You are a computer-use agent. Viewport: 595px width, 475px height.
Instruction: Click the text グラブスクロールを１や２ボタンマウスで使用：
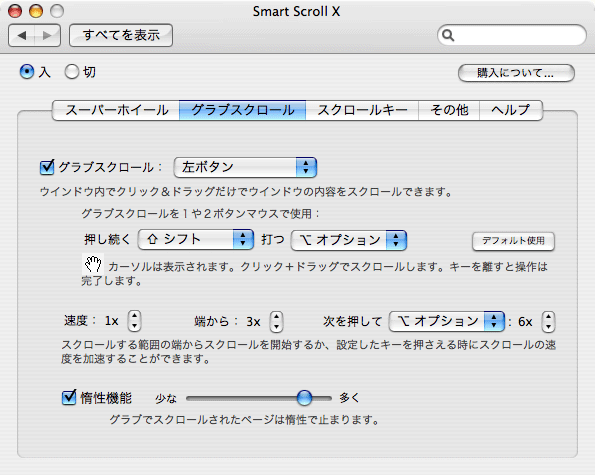(201, 214)
